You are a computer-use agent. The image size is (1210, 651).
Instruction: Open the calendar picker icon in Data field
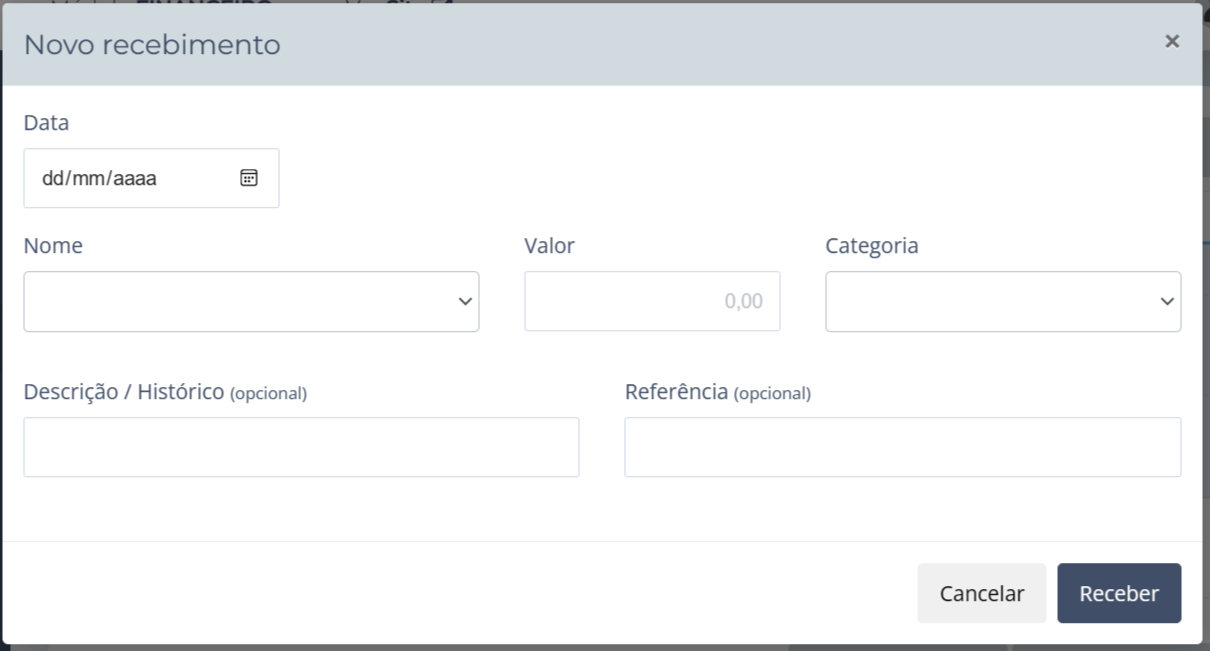(249, 178)
